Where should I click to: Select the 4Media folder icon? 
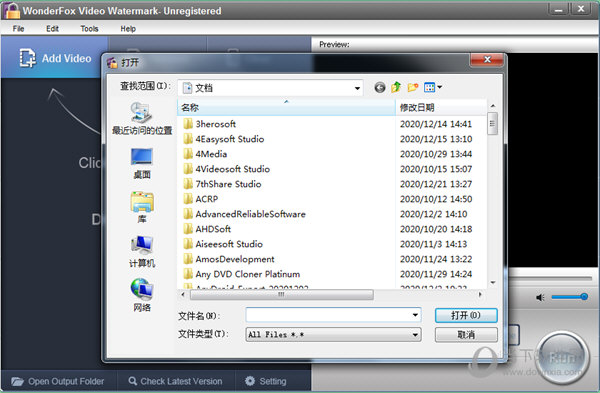pos(188,154)
